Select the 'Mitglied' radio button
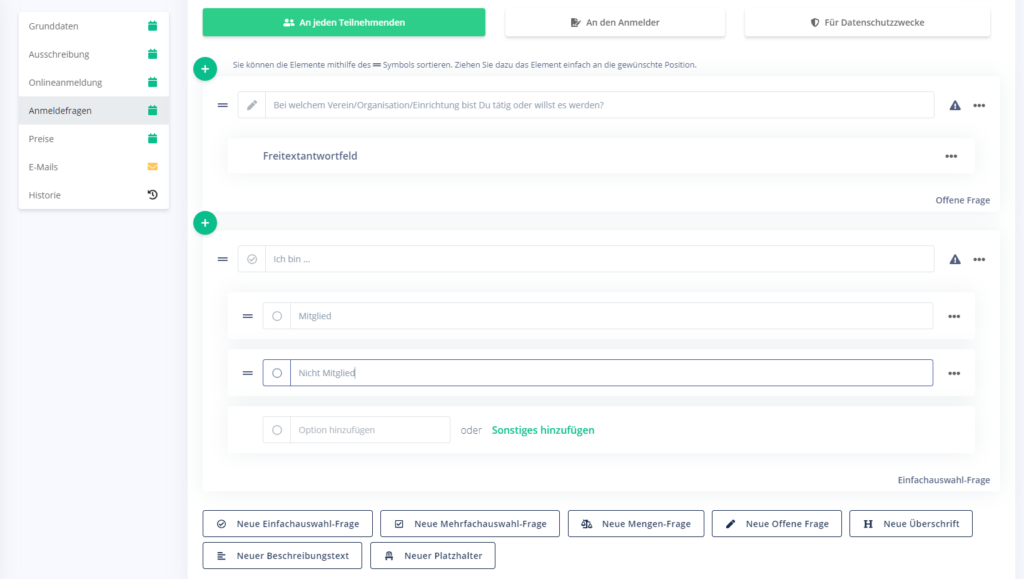The height and width of the screenshot is (579, 1024). pos(277,316)
